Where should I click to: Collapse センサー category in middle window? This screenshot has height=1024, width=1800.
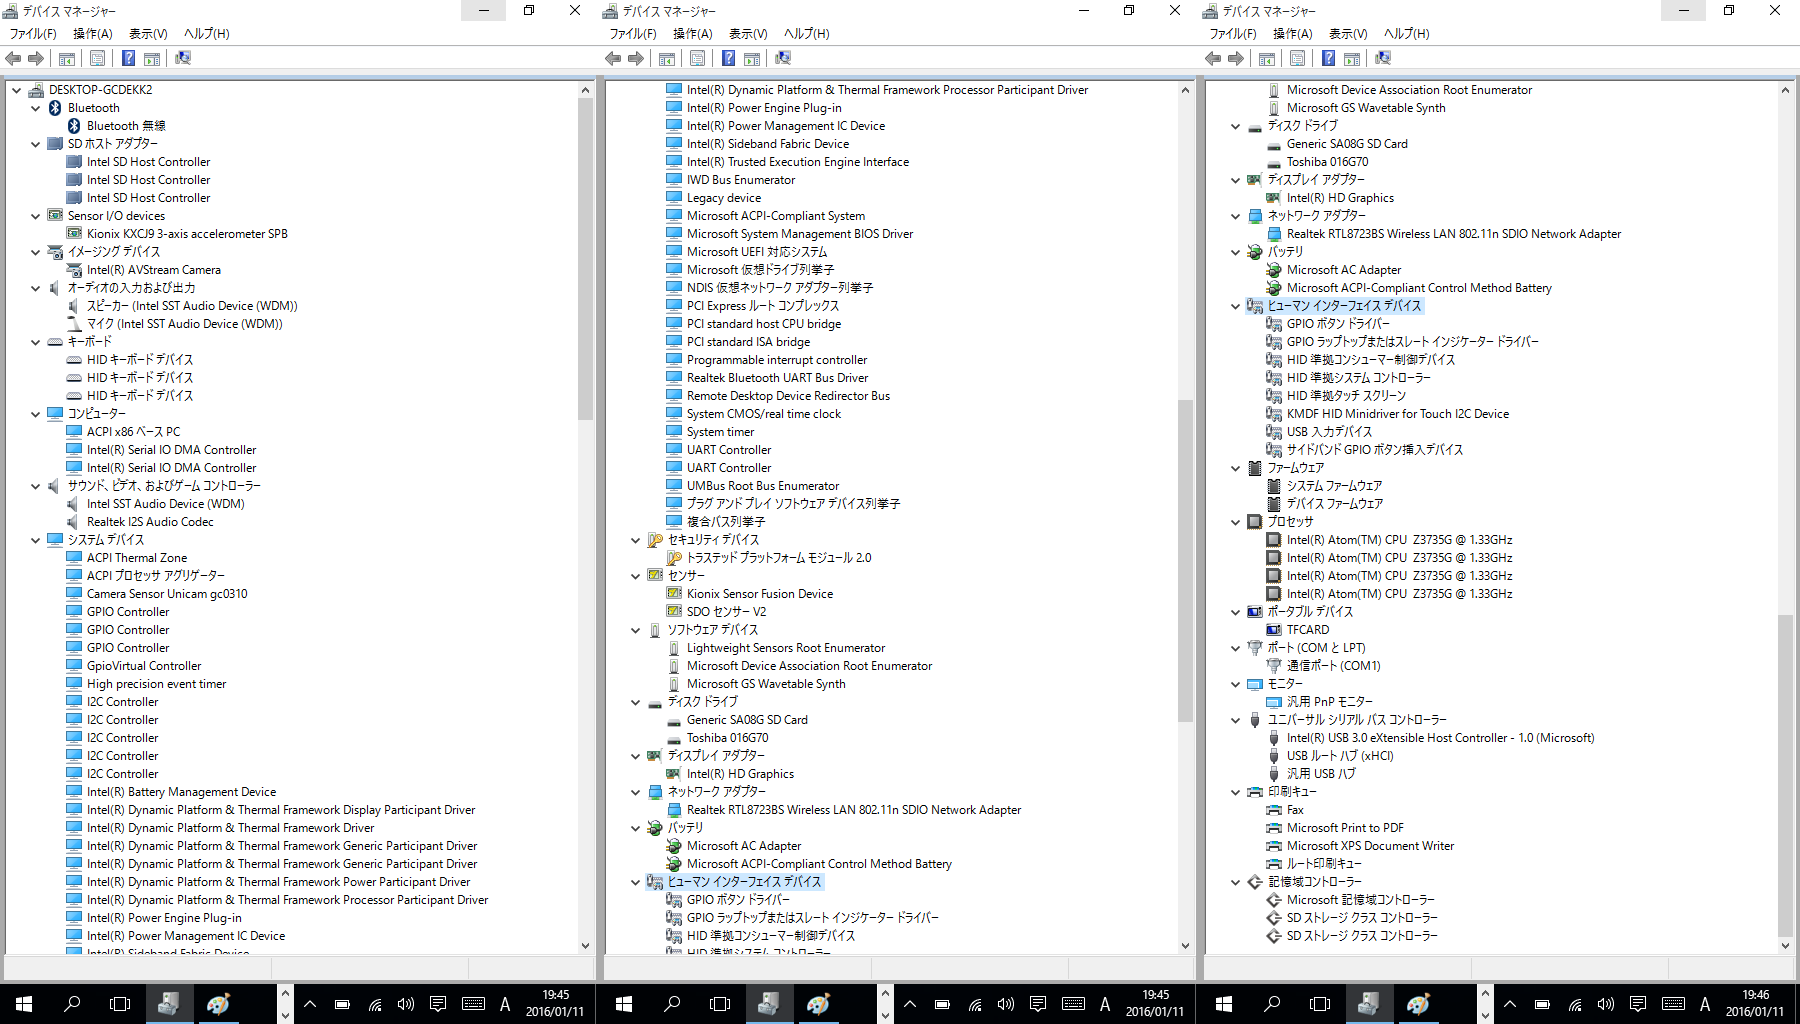(x=636, y=576)
